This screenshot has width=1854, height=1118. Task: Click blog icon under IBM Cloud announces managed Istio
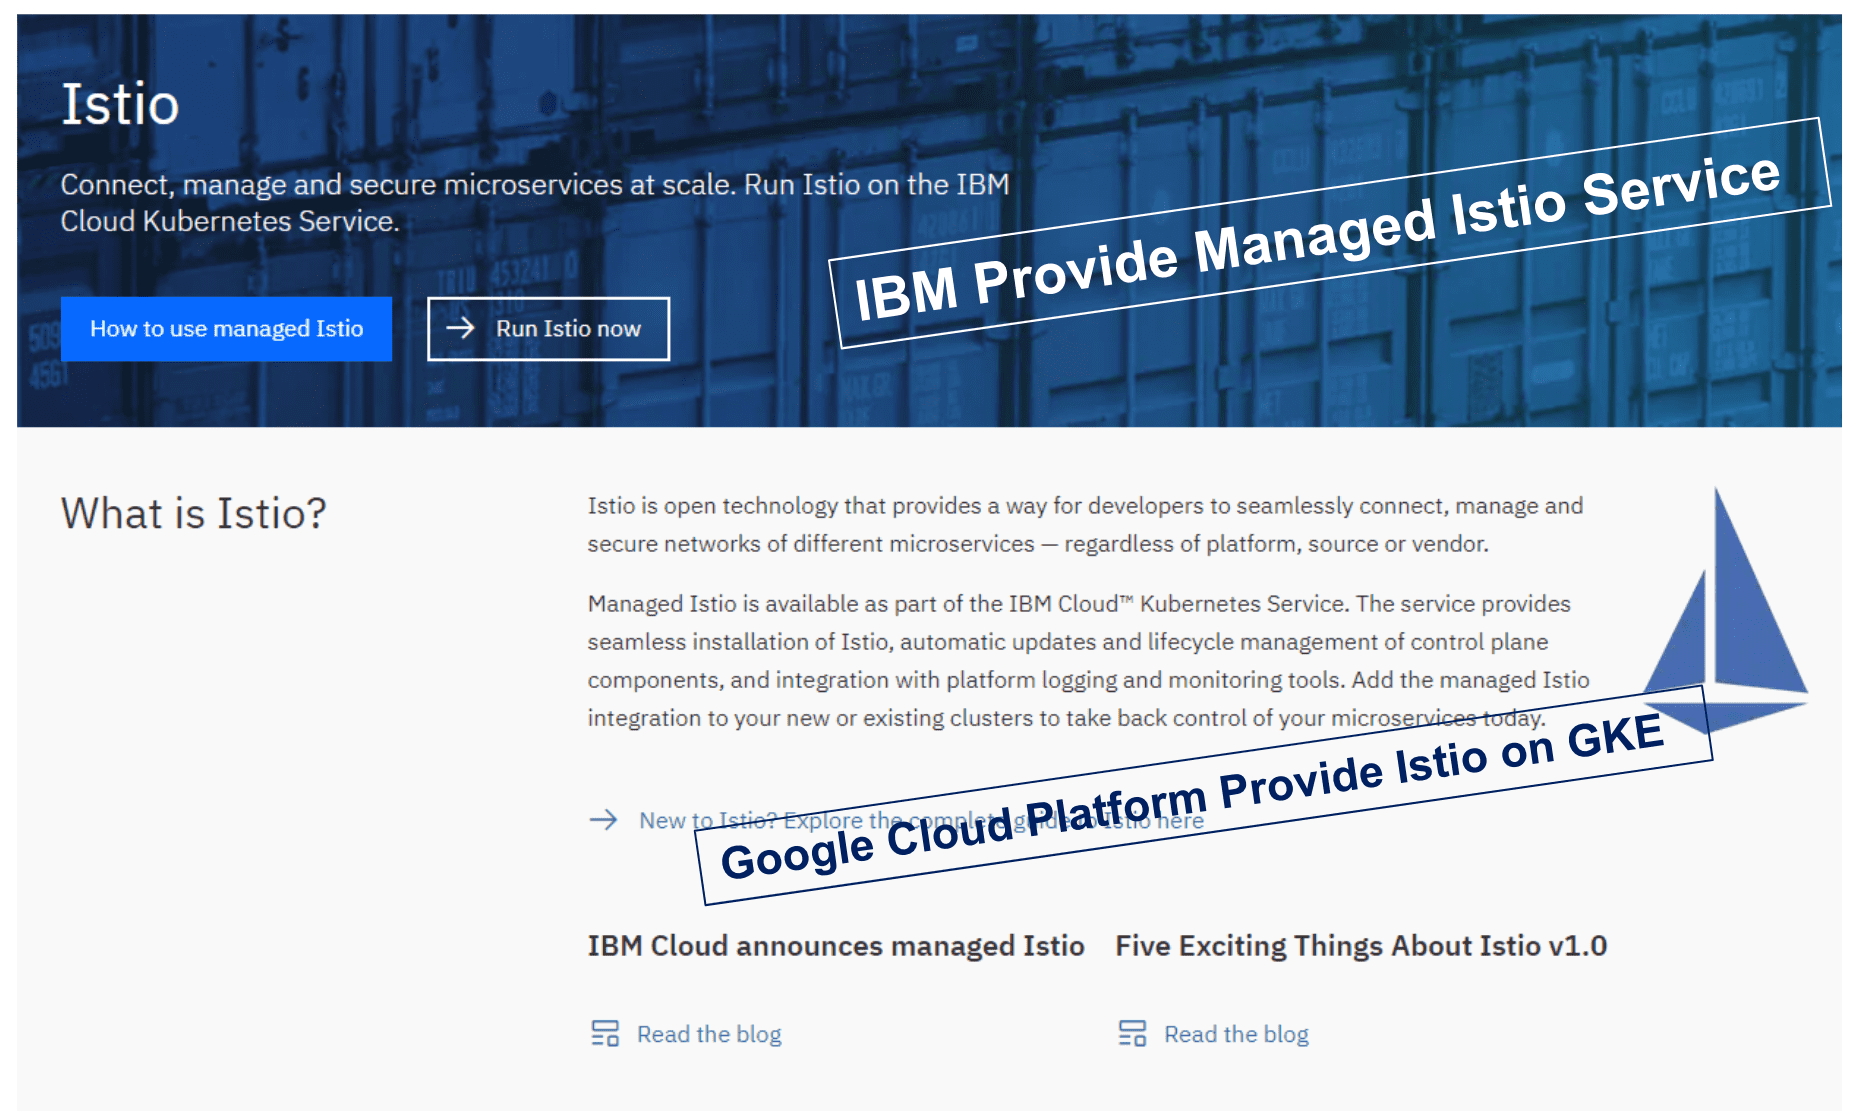[x=605, y=1033]
